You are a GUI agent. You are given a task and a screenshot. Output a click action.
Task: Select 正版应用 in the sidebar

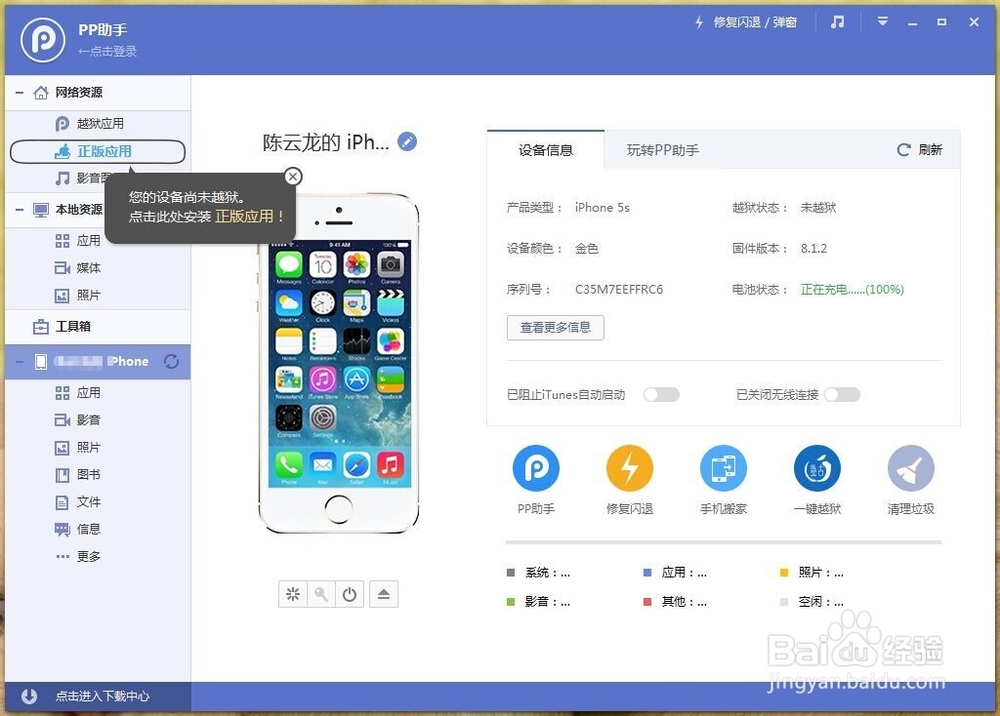98,152
